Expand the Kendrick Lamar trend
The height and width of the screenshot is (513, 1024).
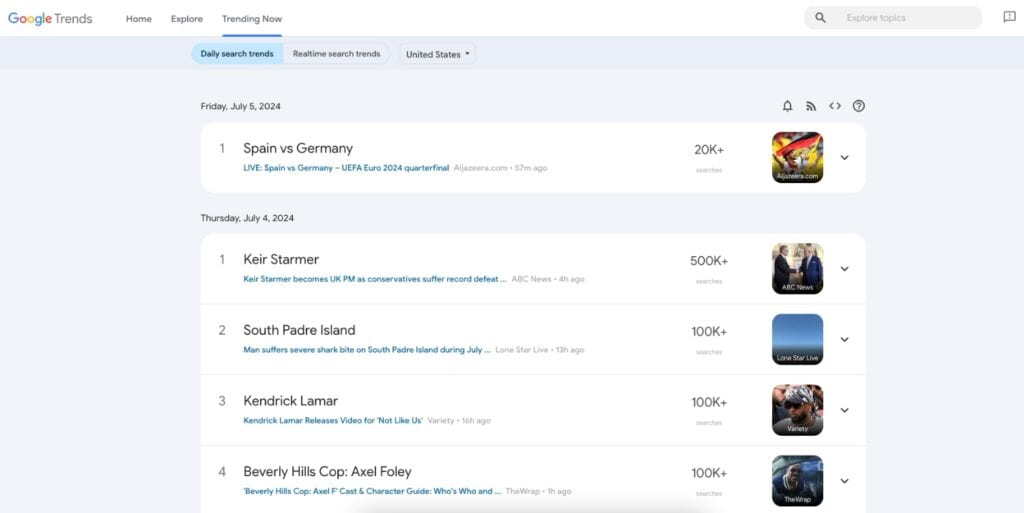point(844,410)
